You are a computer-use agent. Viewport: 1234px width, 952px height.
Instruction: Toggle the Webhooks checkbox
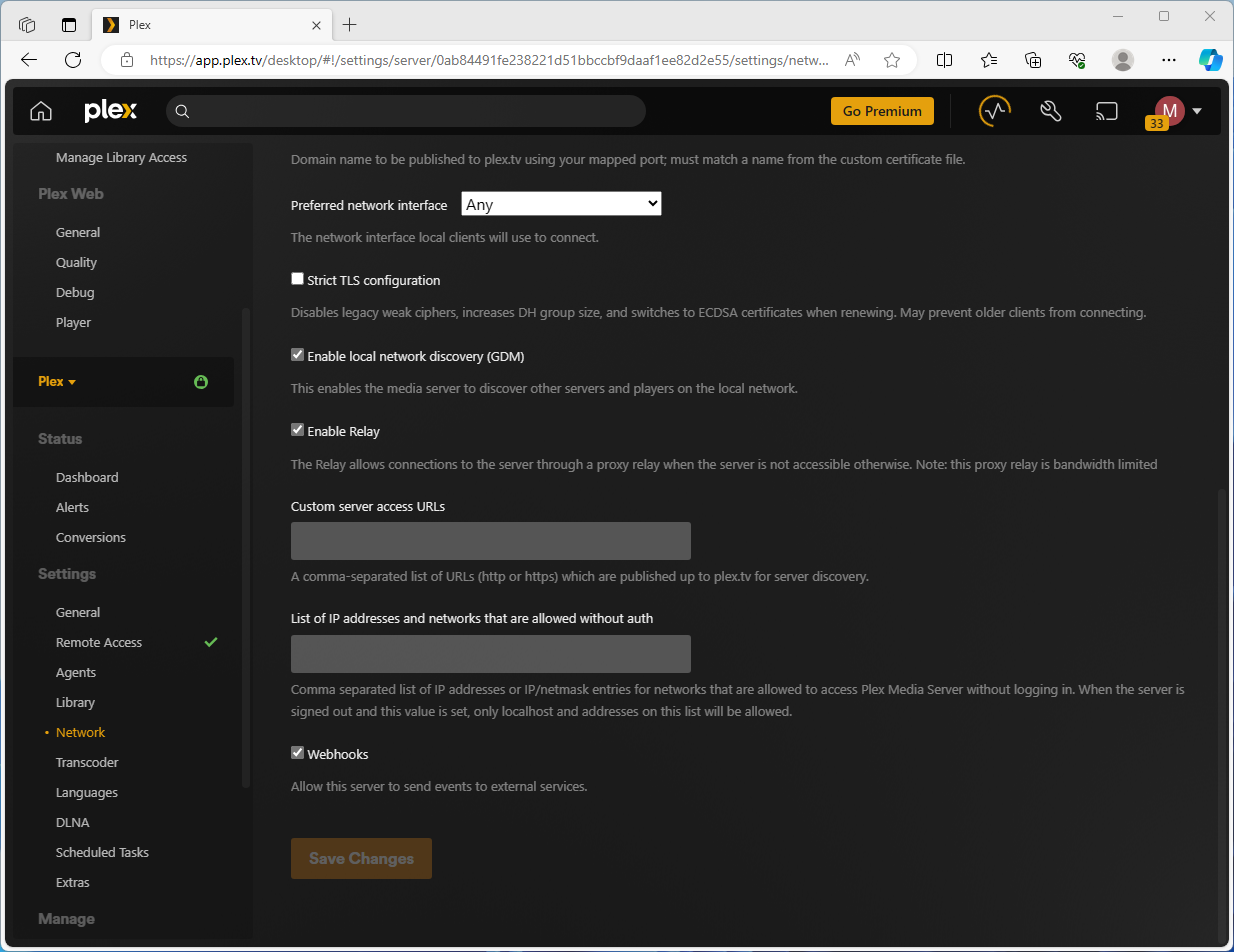[x=297, y=753]
